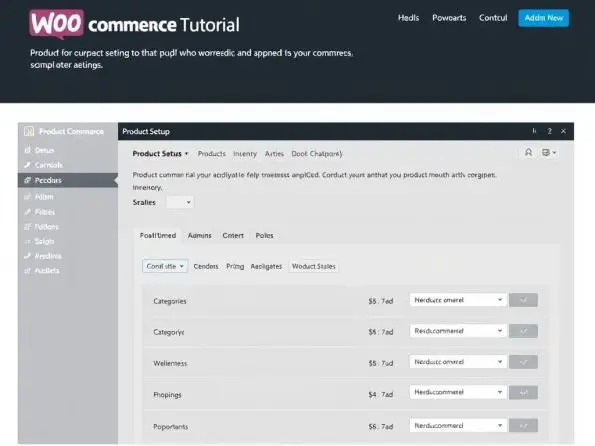The height and width of the screenshot is (446, 595).
Task: Select the Woduct Stales filter
Action: 313,266
